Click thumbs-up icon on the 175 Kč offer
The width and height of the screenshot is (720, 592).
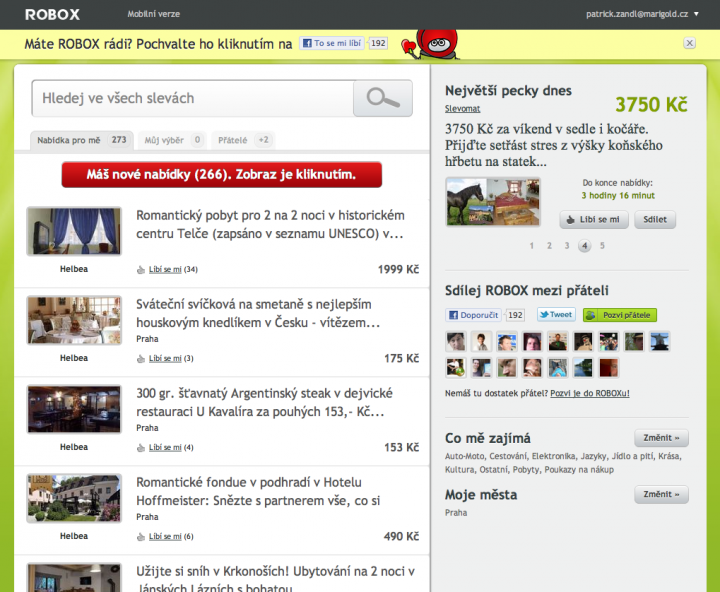point(141,359)
